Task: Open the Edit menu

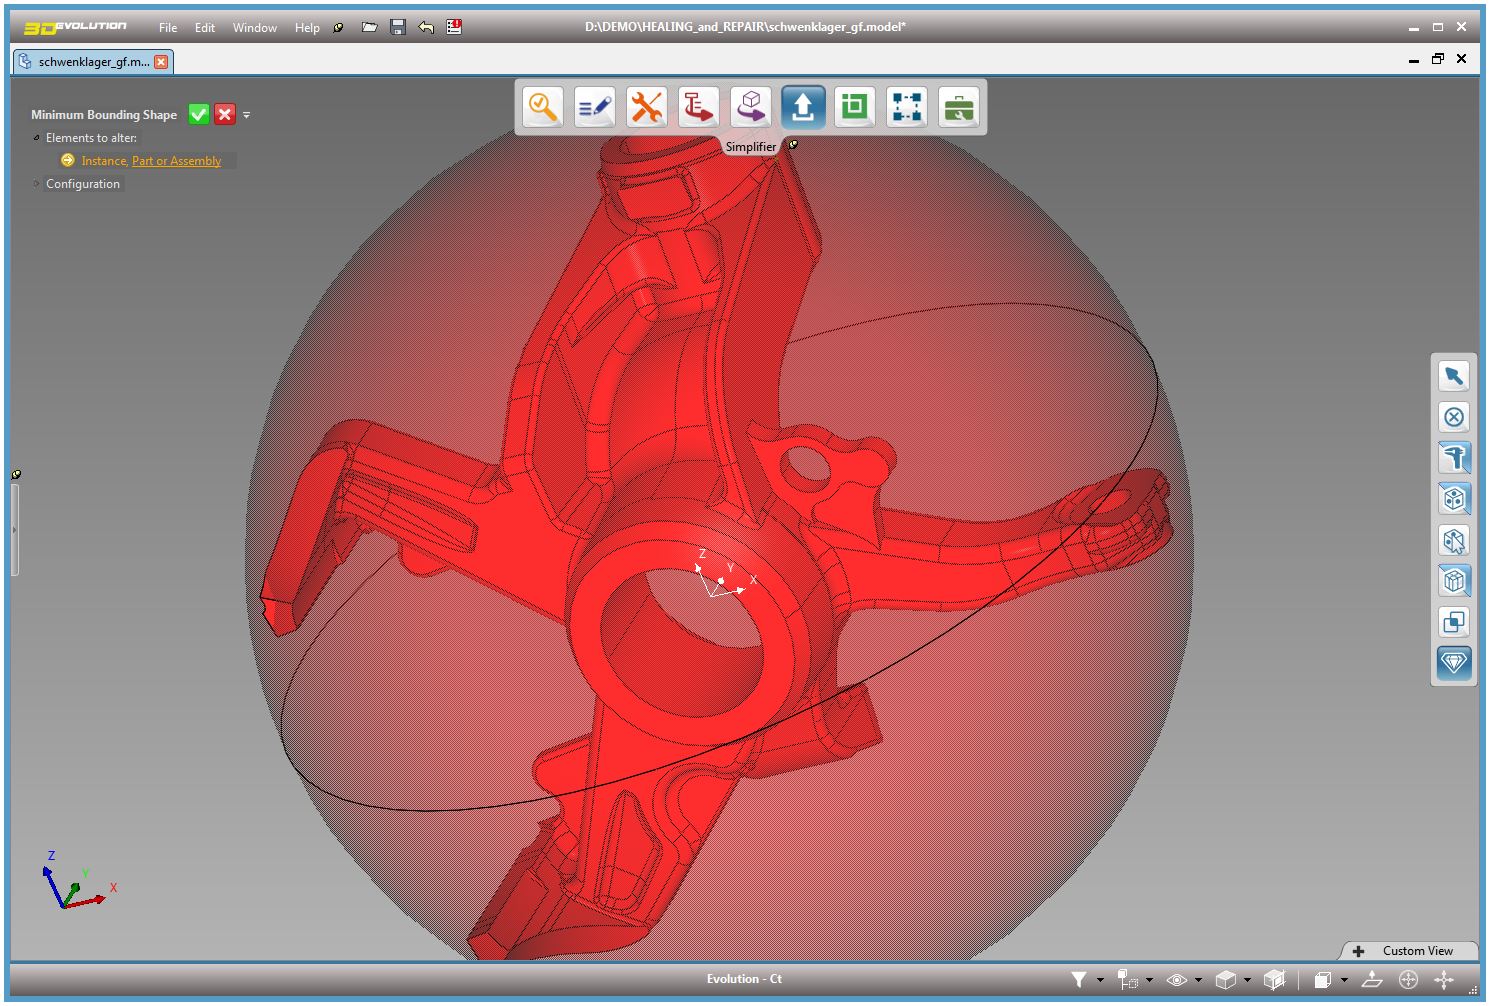Action: coord(205,28)
